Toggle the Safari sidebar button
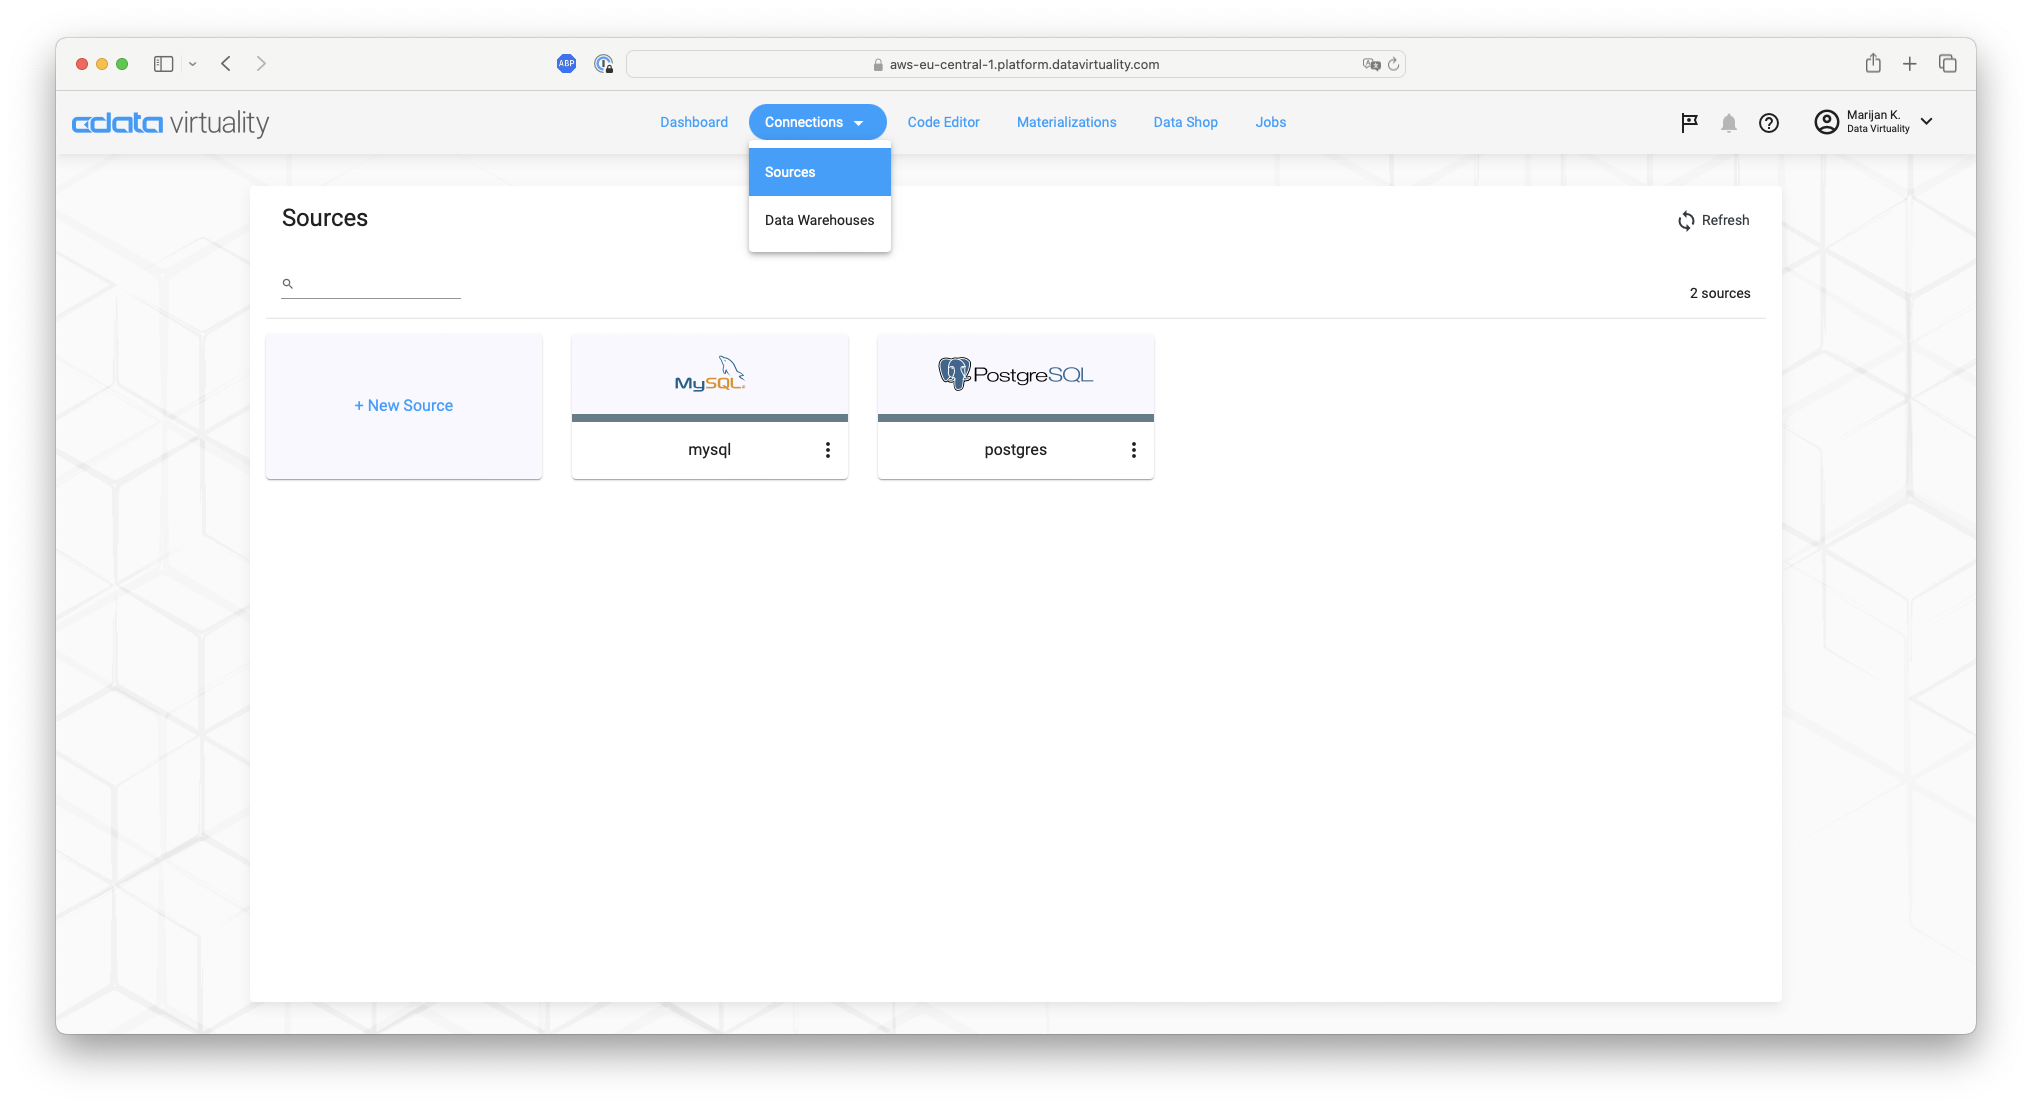Screen dimensions: 2032x1108 tap(163, 63)
